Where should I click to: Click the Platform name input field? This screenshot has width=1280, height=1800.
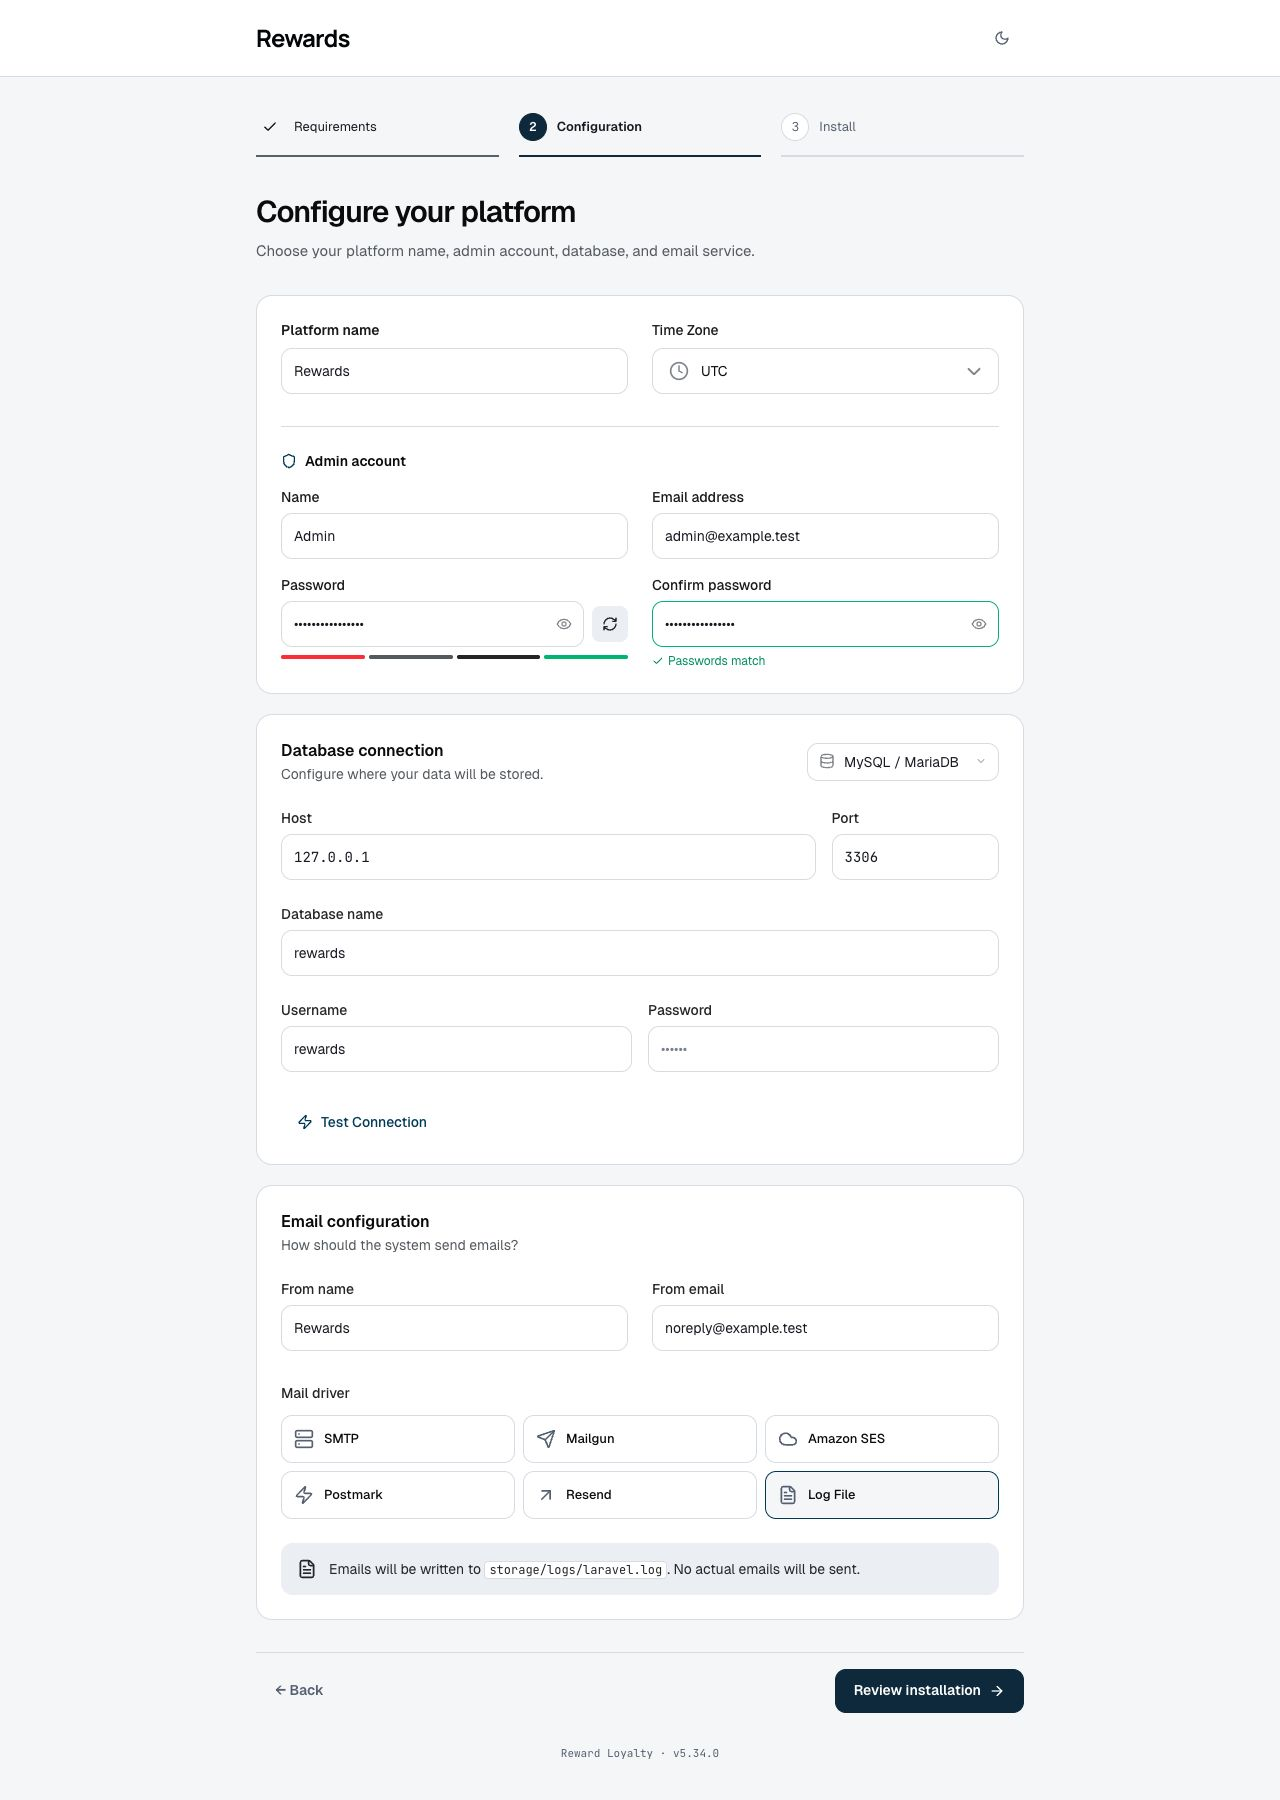click(454, 371)
